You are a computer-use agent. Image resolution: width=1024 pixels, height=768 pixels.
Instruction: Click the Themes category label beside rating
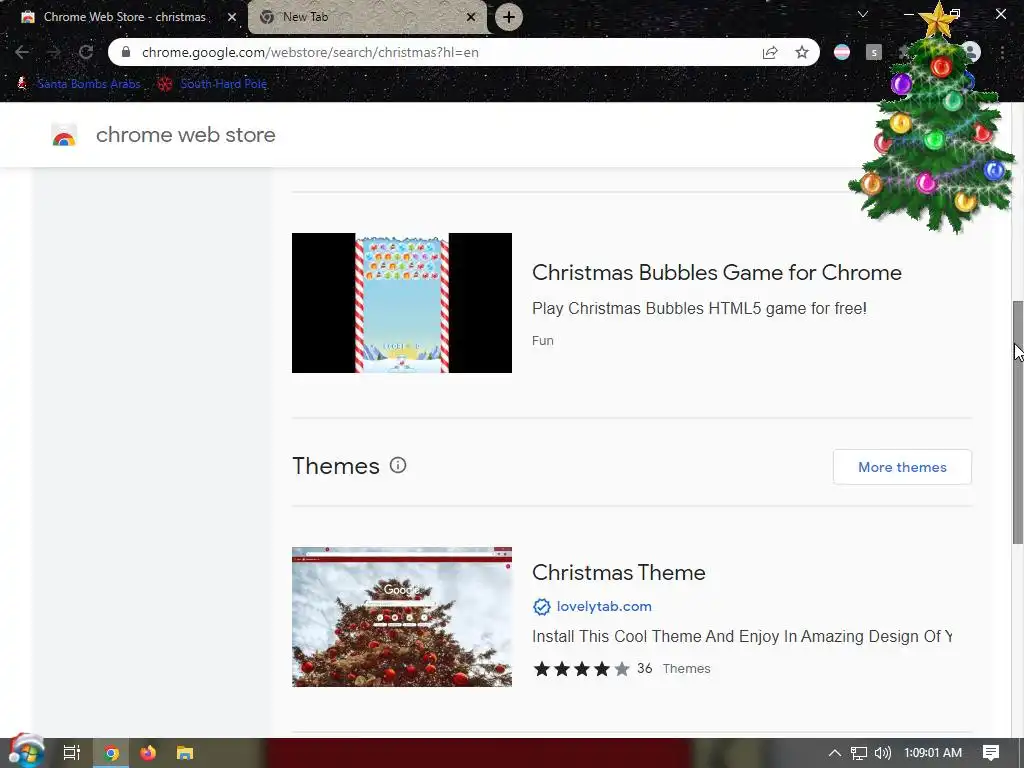[686, 669]
